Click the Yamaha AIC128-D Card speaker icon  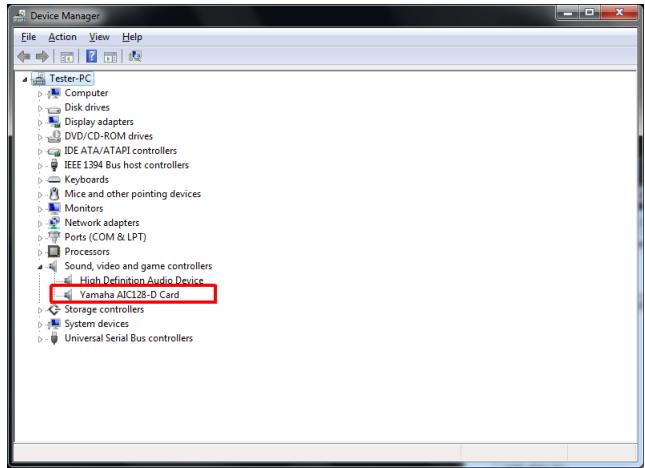tap(68, 294)
